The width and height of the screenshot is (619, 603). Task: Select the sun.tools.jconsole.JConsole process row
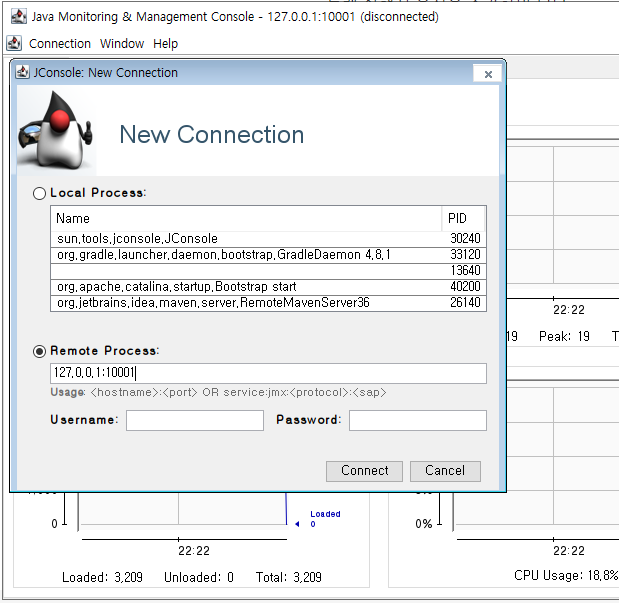point(268,239)
